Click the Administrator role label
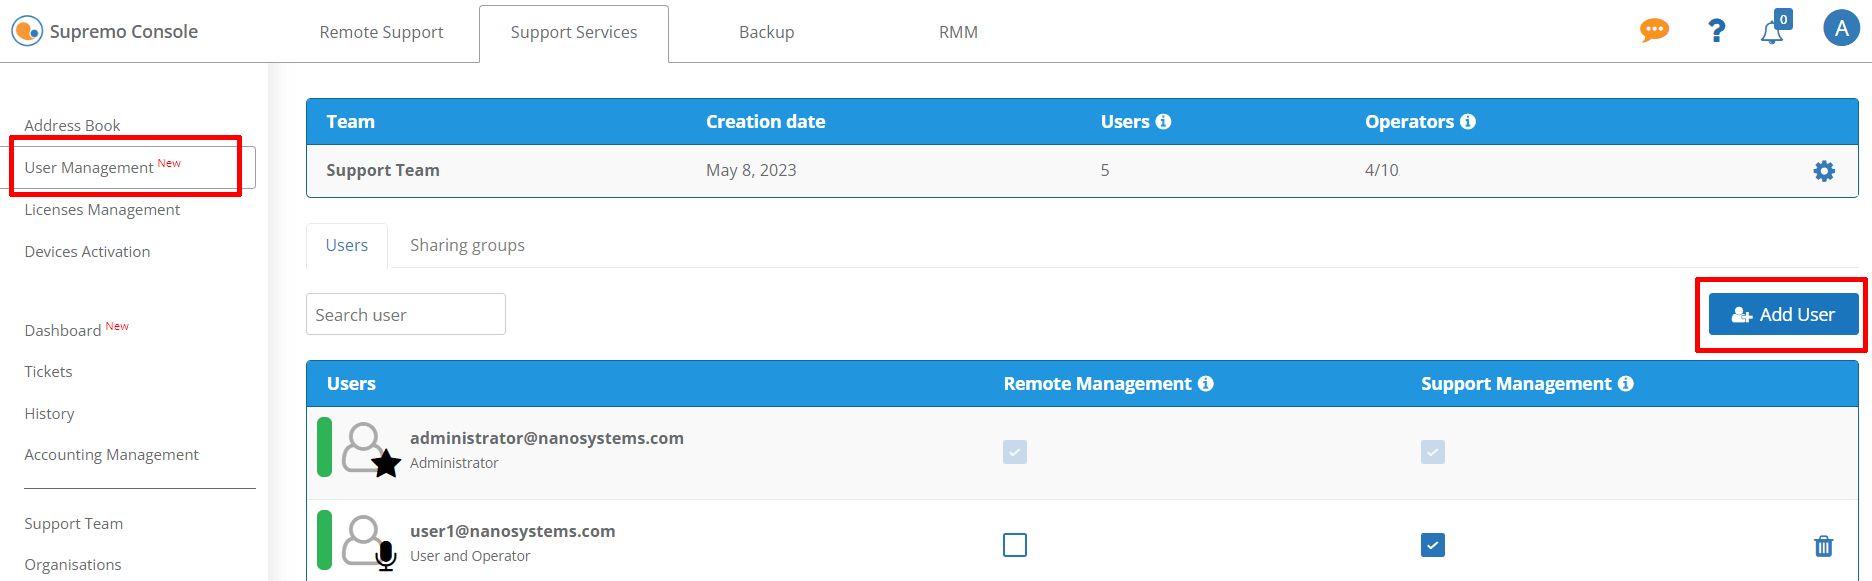1872x581 pixels. [454, 463]
